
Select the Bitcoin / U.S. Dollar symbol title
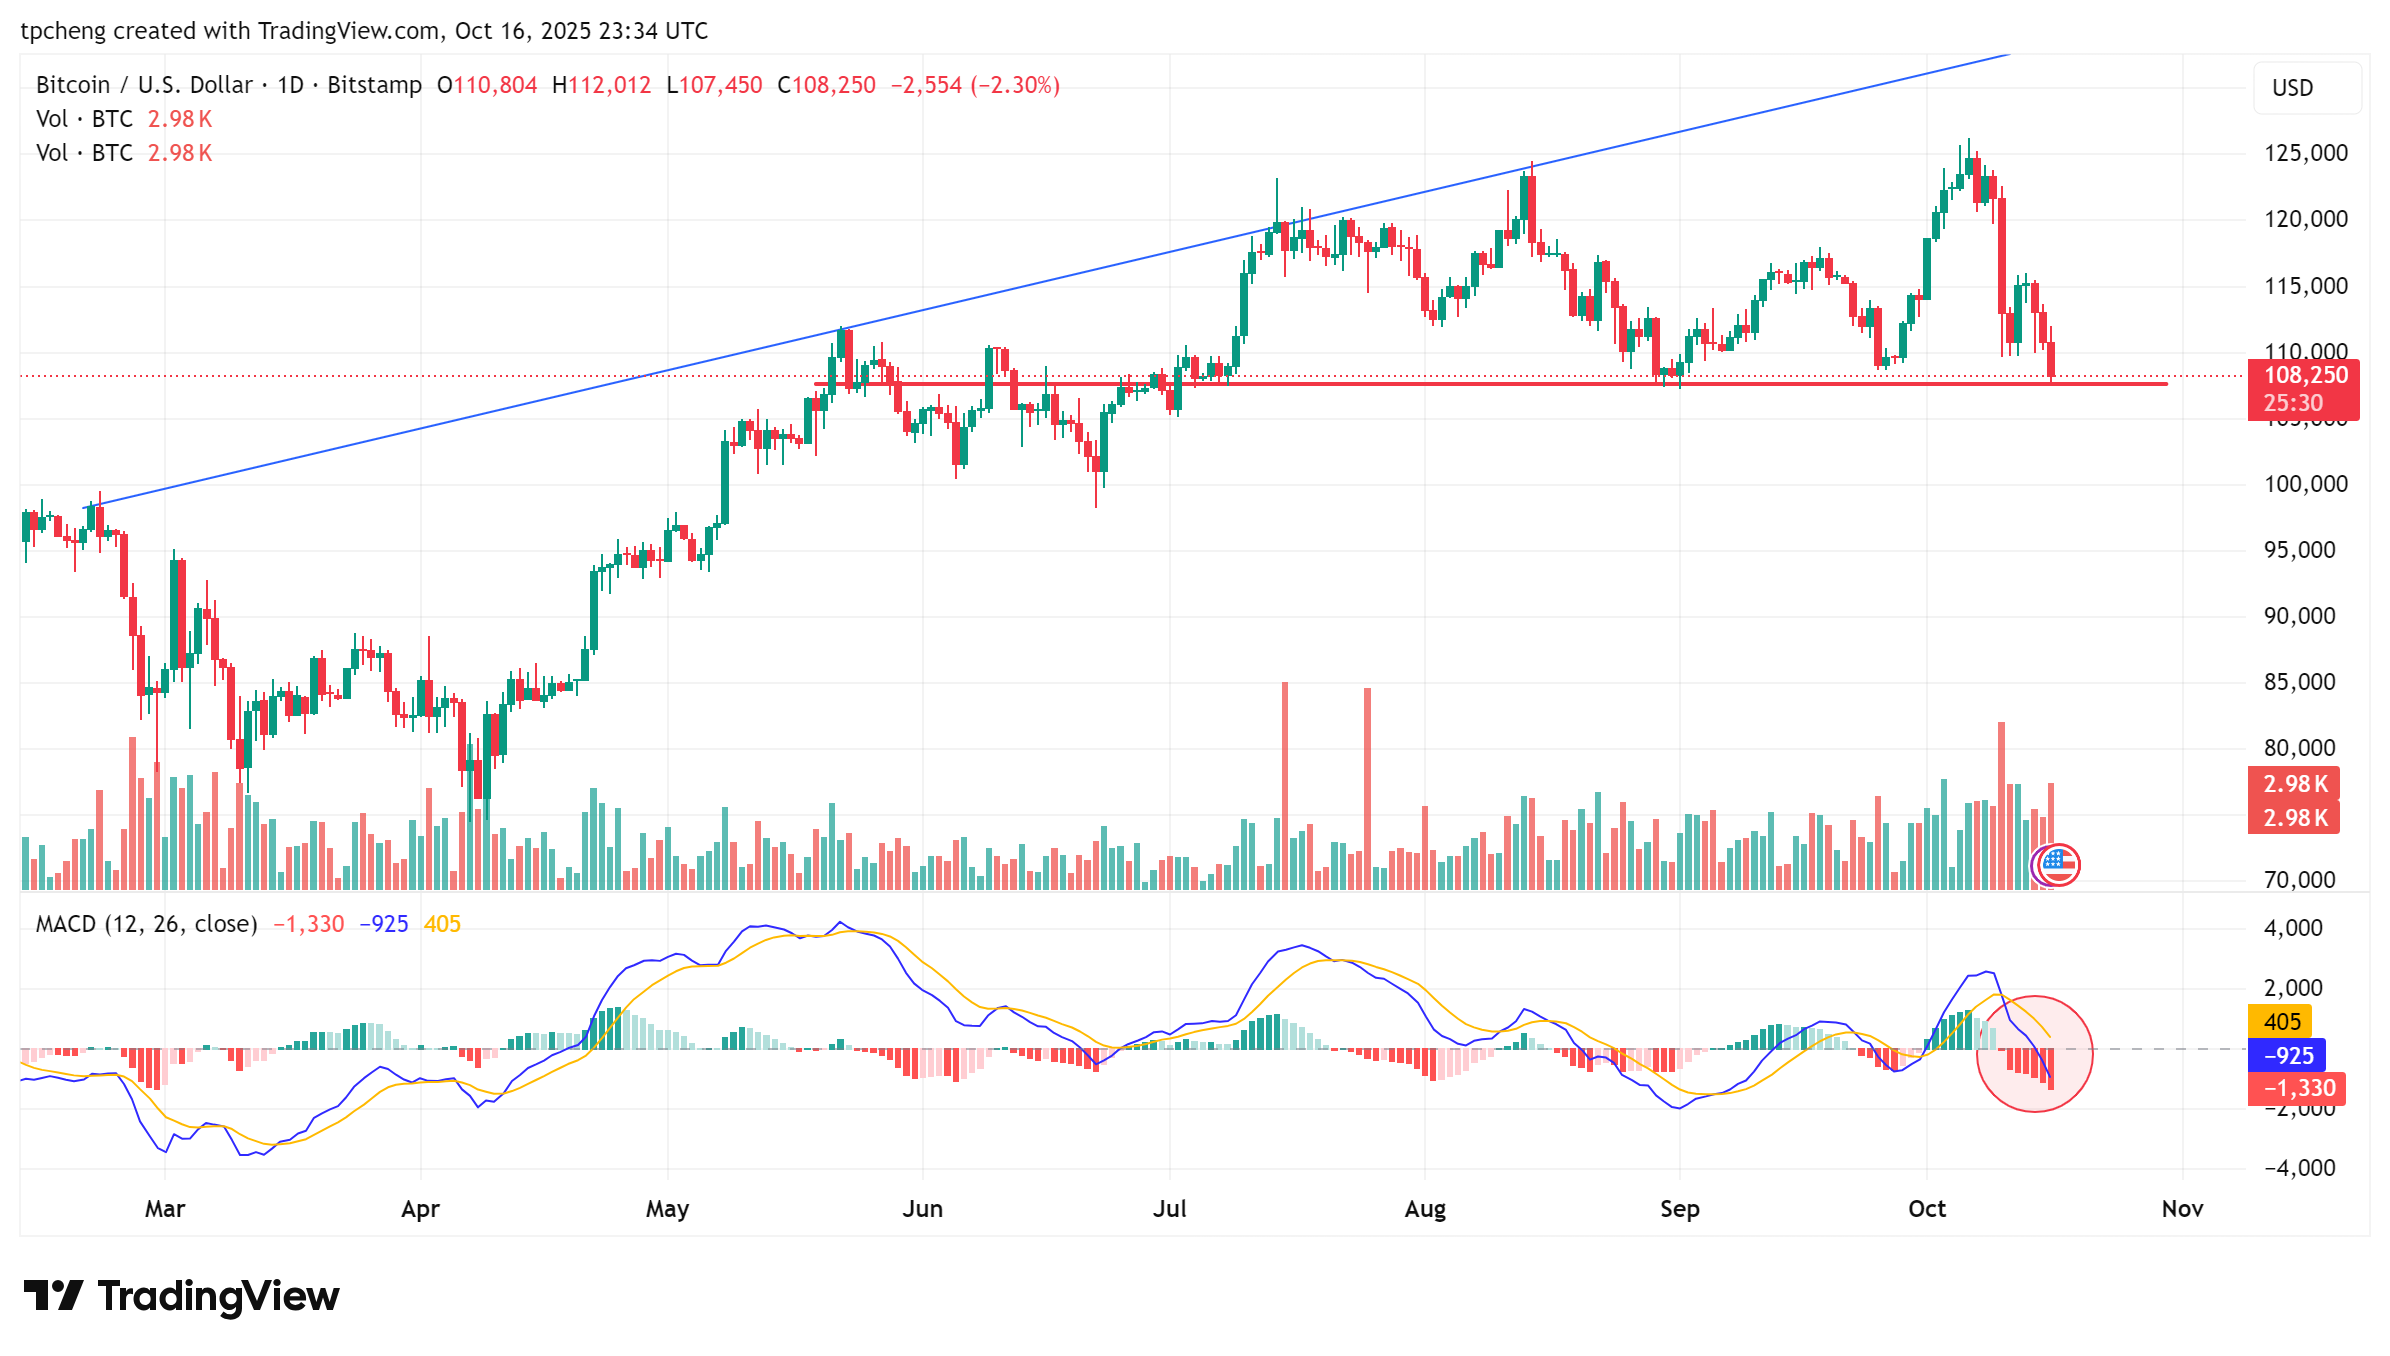point(145,85)
